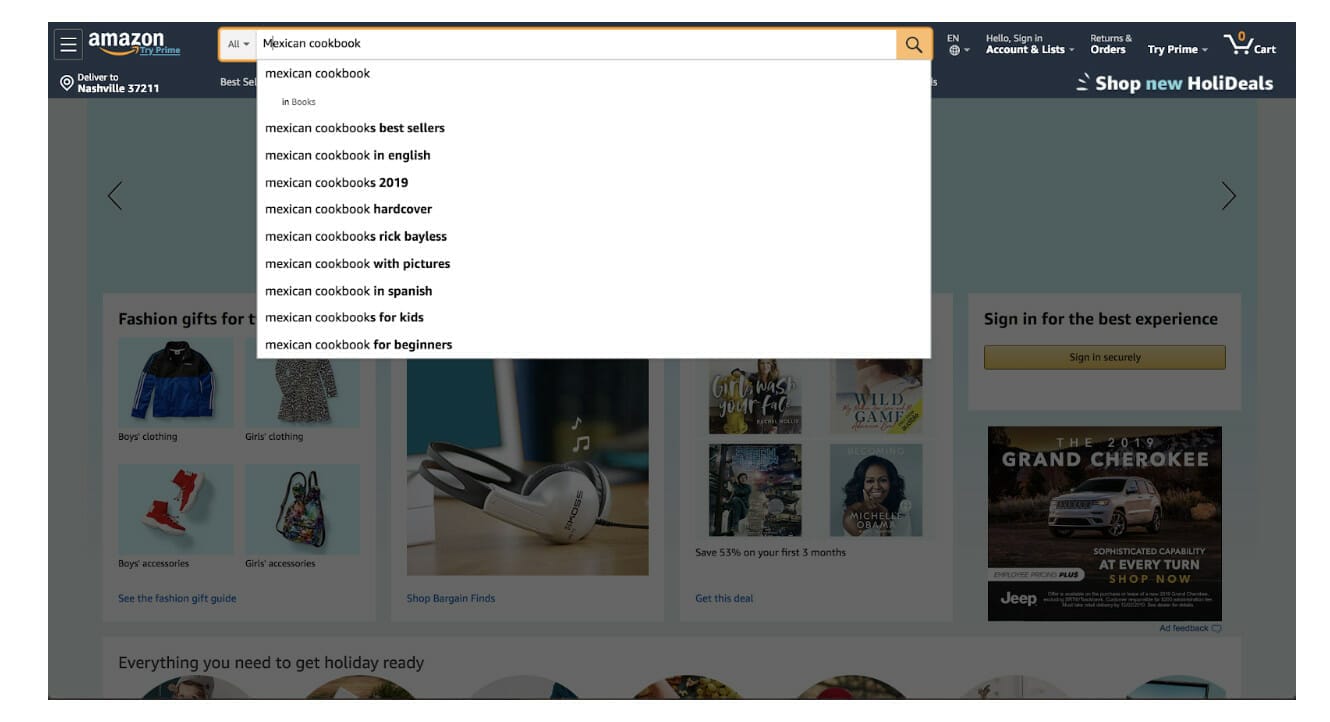Open the shopping cart
1330x722 pixels.
click(1250, 44)
